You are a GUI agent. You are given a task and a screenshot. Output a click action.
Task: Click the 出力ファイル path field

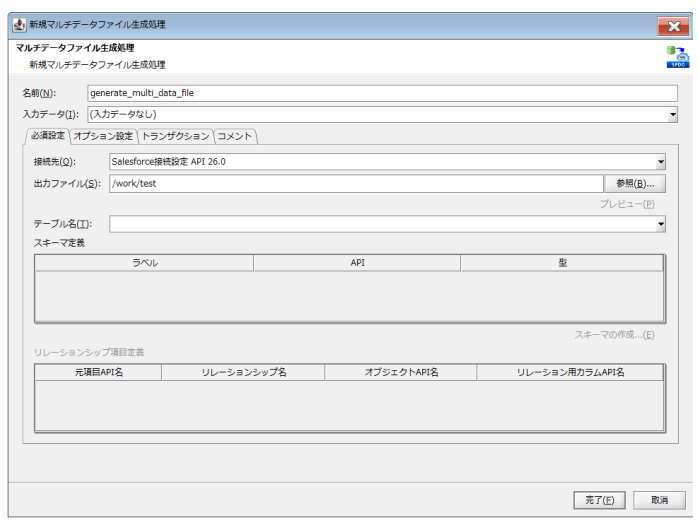(355, 183)
